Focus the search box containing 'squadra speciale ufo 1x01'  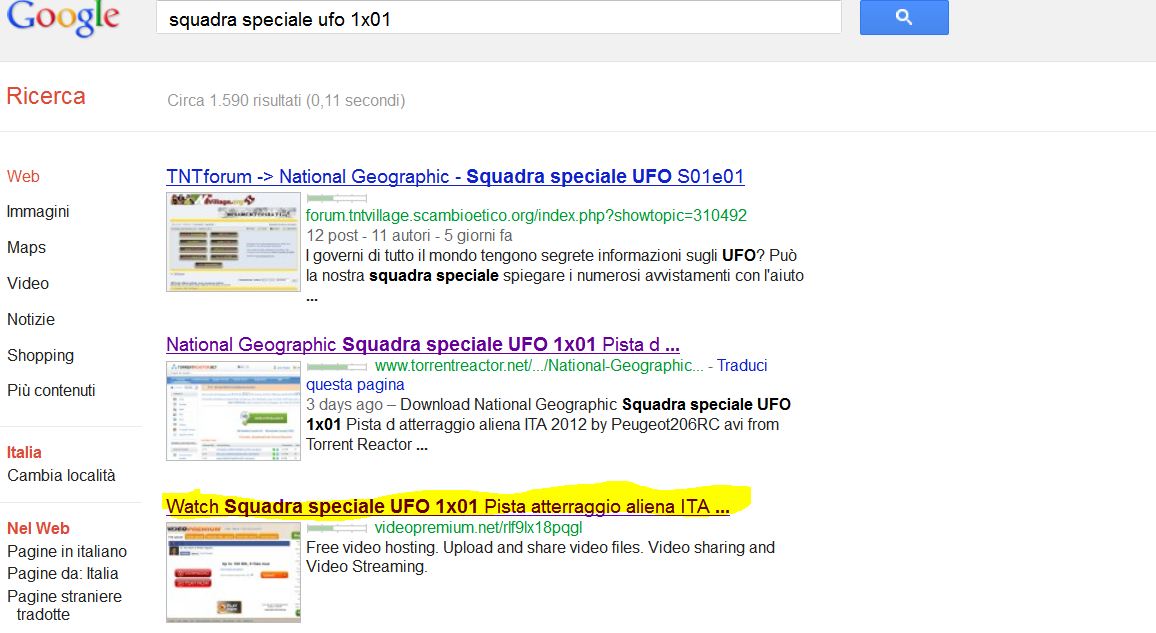(x=498, y=18)
